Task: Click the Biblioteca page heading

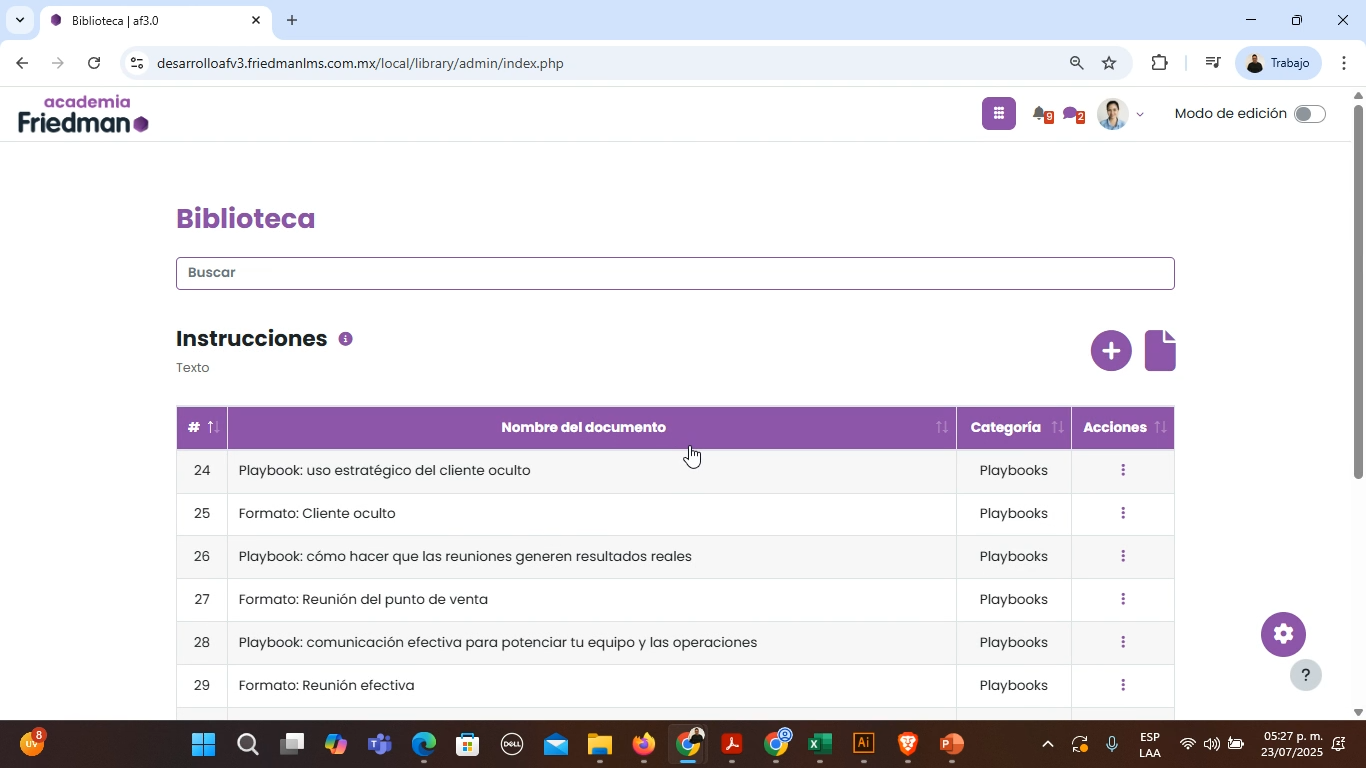Action: (x=245, y=219)
